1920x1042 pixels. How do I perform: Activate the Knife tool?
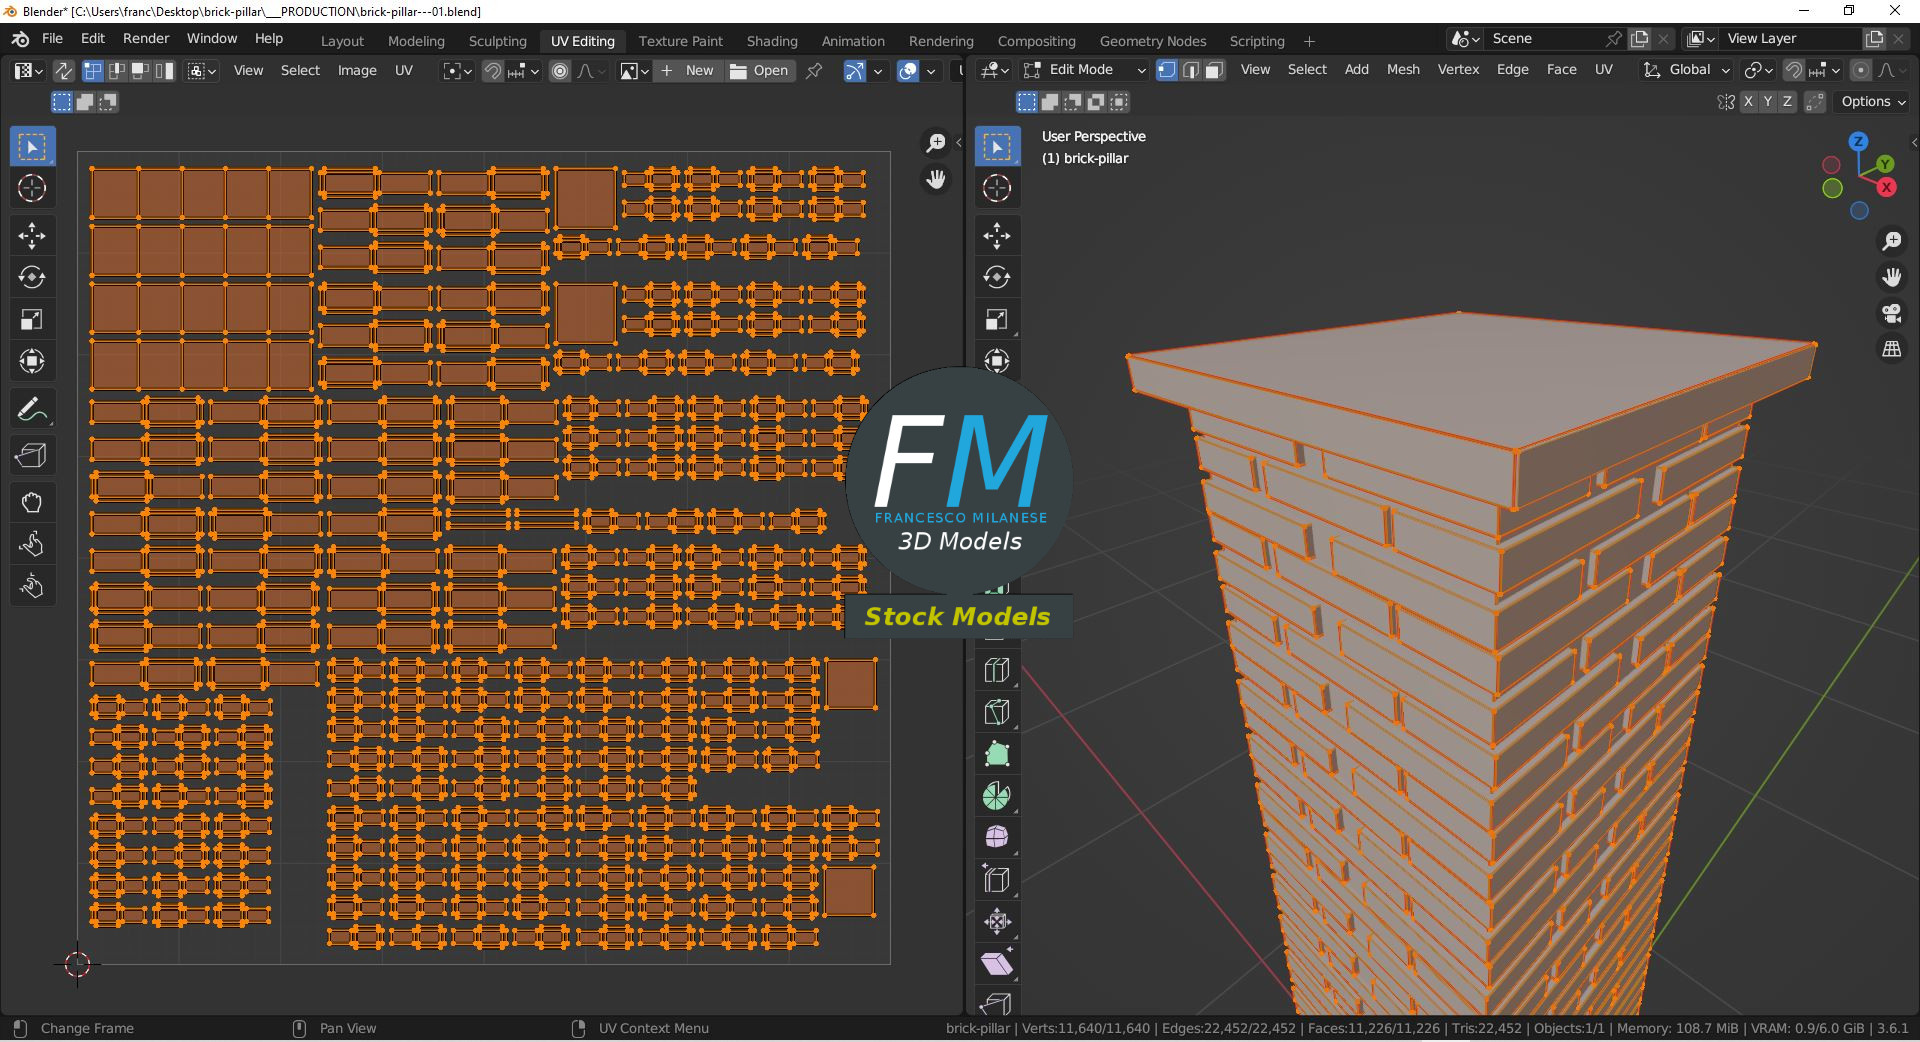coord(997,712)
